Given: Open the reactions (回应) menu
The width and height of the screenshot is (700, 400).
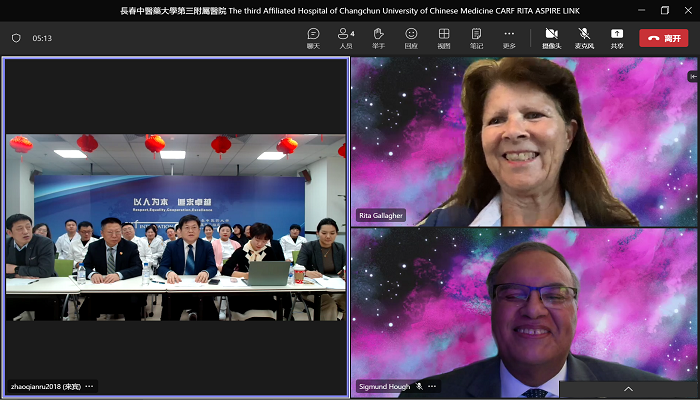Looking at the screenshot, I should [411, 38].
